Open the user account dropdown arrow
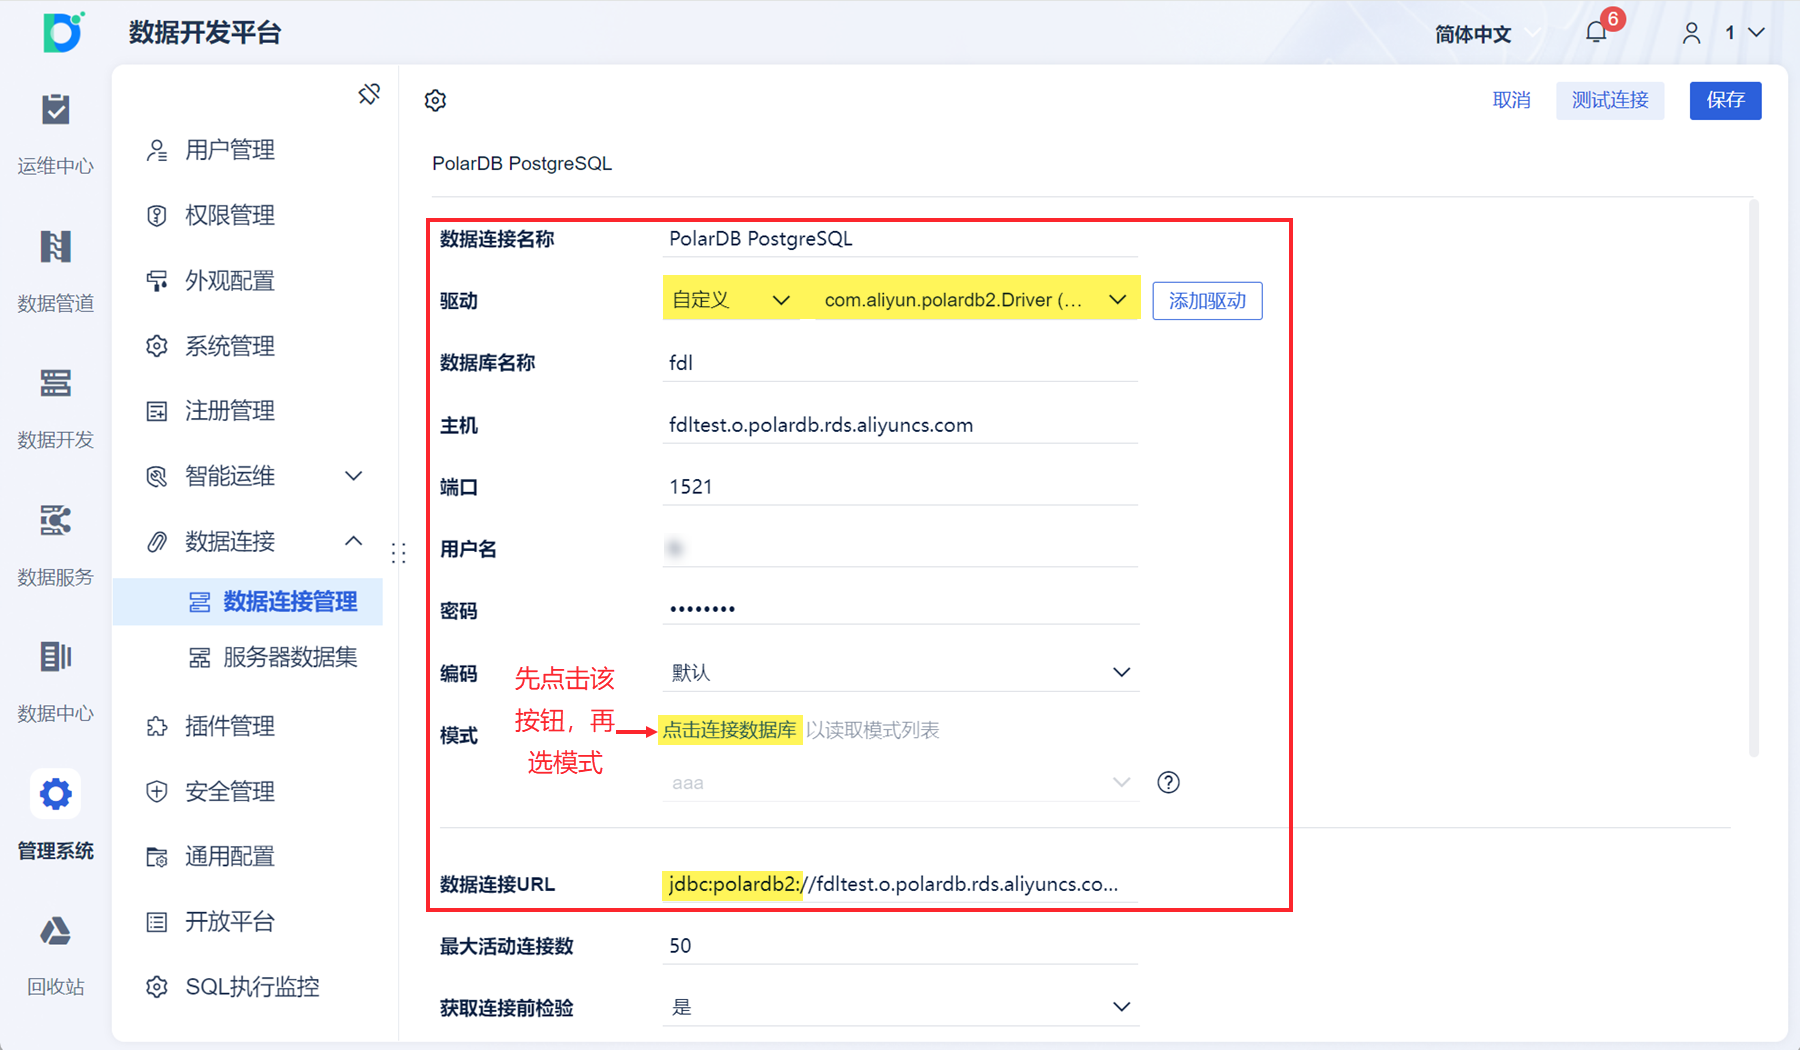 1756,33
